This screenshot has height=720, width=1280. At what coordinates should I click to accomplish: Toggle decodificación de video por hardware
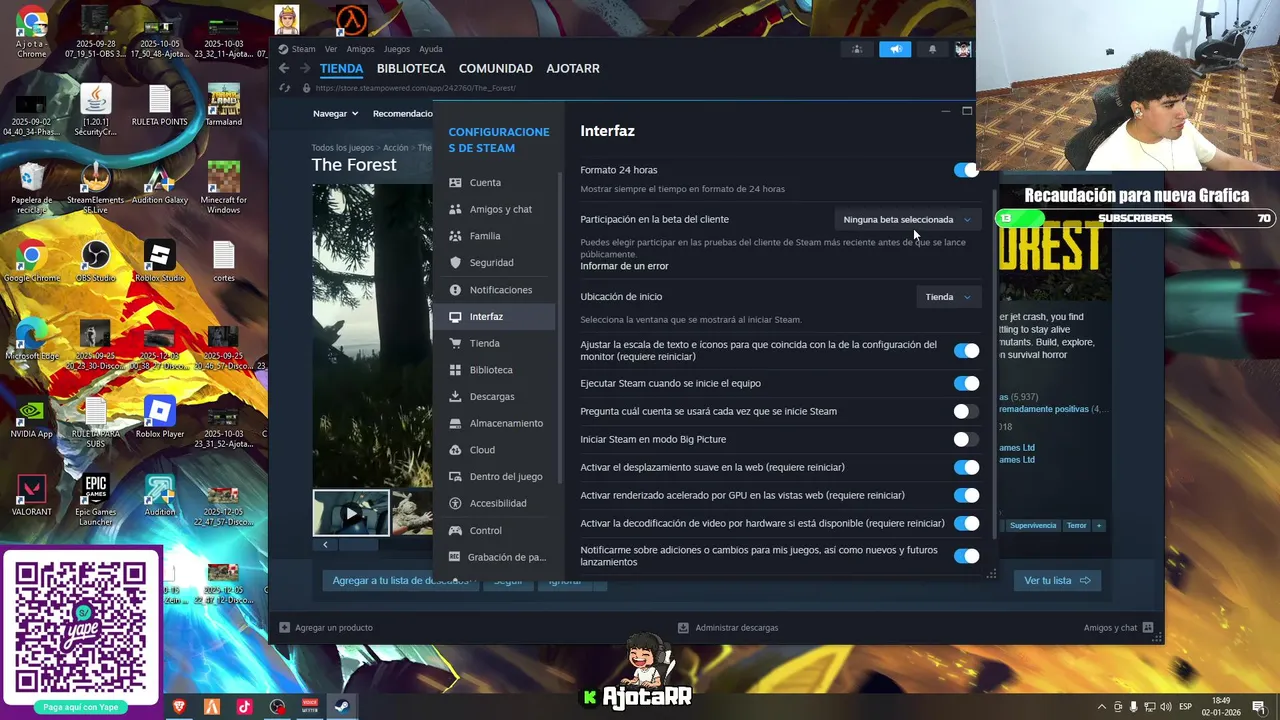[x=966, y=523]
